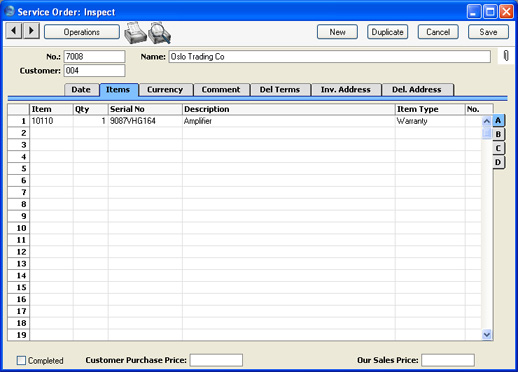Select row number 19 header
The height and width of the screenshot is (372, 518).
[19, 335]
